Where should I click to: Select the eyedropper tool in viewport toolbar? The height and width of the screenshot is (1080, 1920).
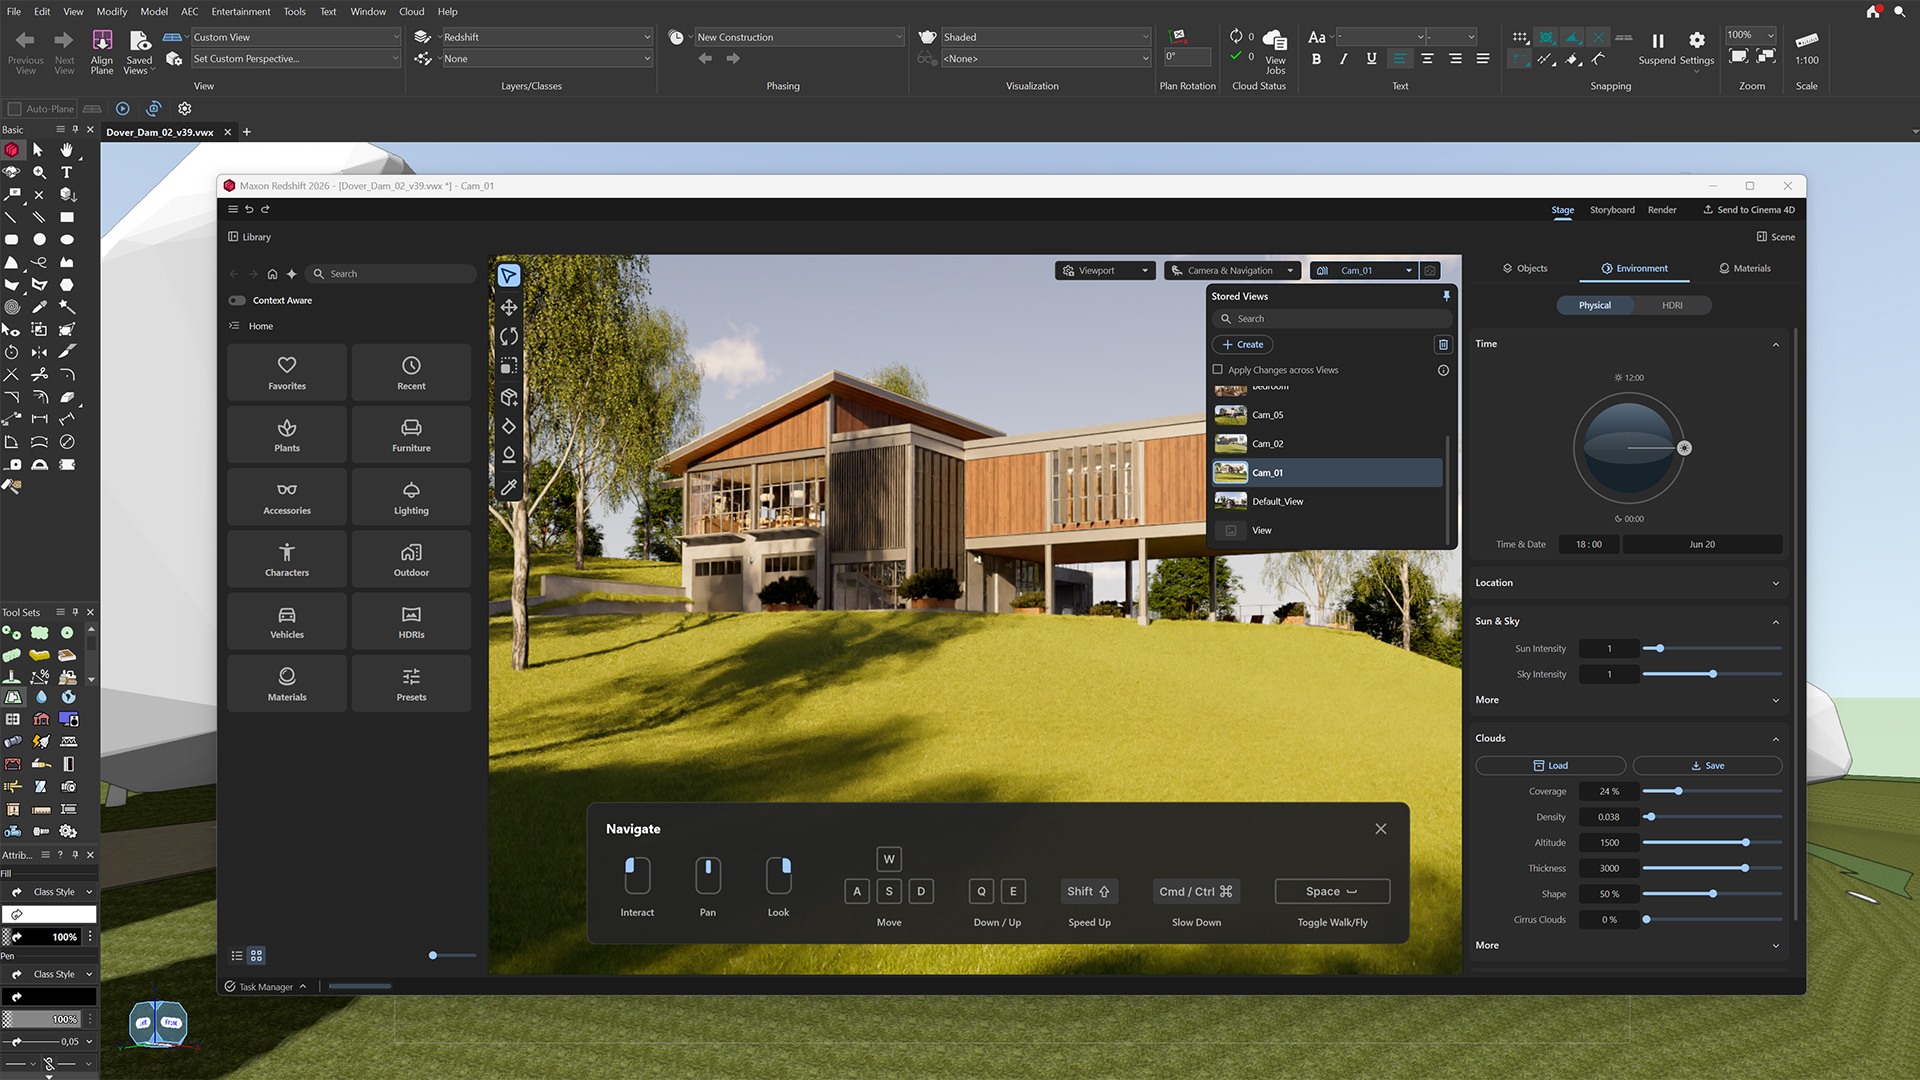tap(509, 487)
